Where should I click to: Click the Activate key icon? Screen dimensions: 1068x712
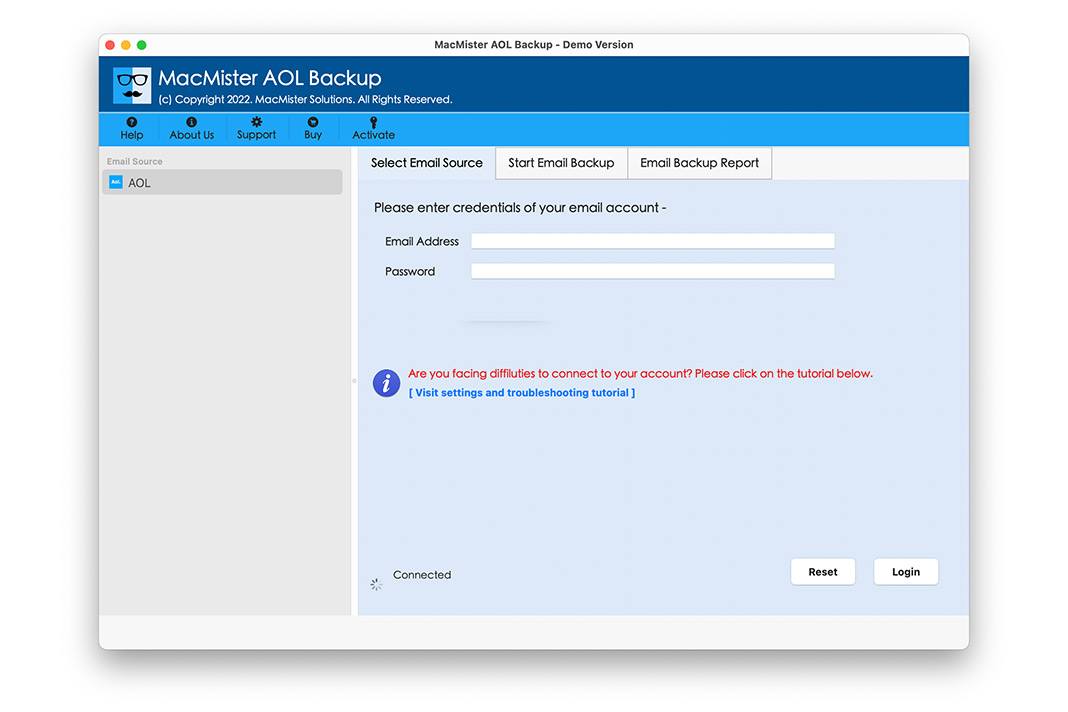tap(373, 122)
